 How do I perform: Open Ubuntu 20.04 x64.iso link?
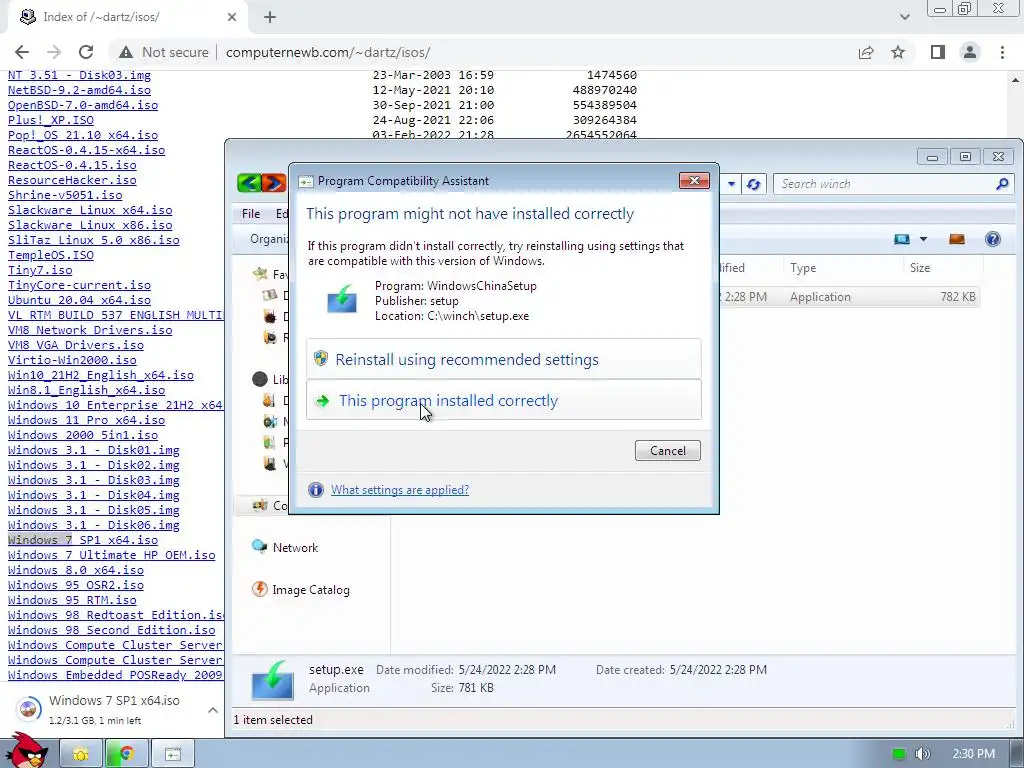click(79, 300)
